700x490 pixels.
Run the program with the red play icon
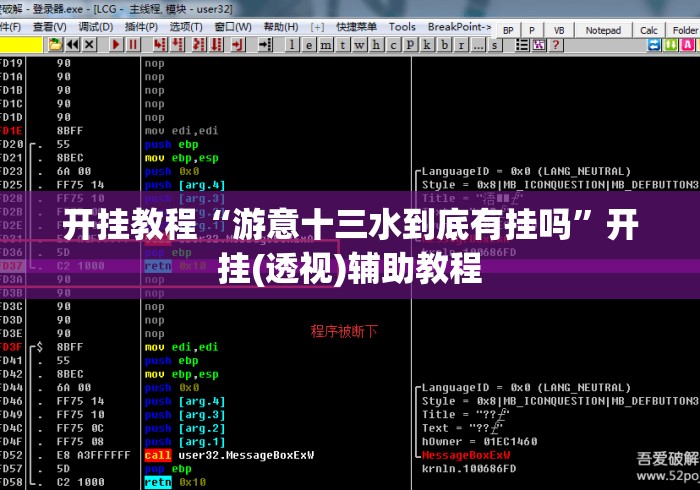point(116,45)
